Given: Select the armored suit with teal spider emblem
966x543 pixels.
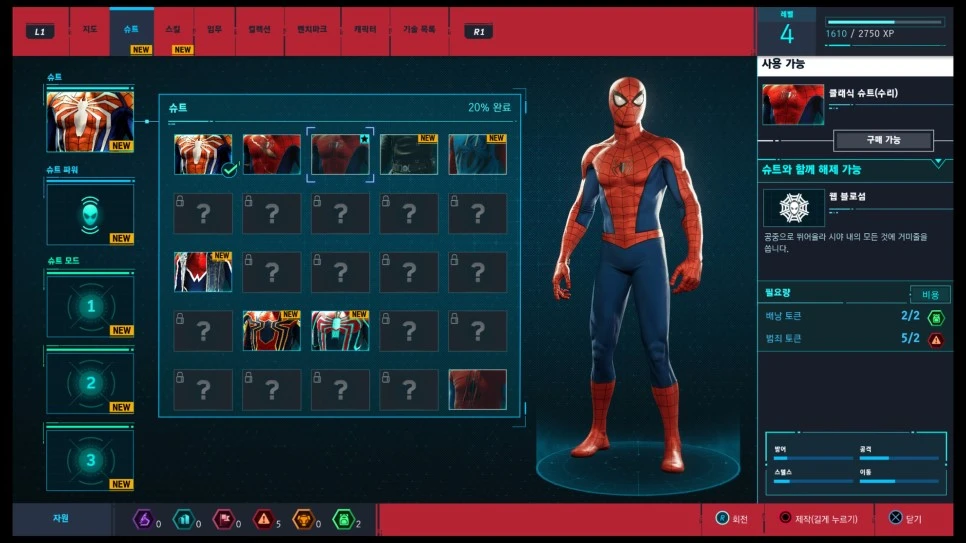Looking at the screenshot, I should (340, 330).
